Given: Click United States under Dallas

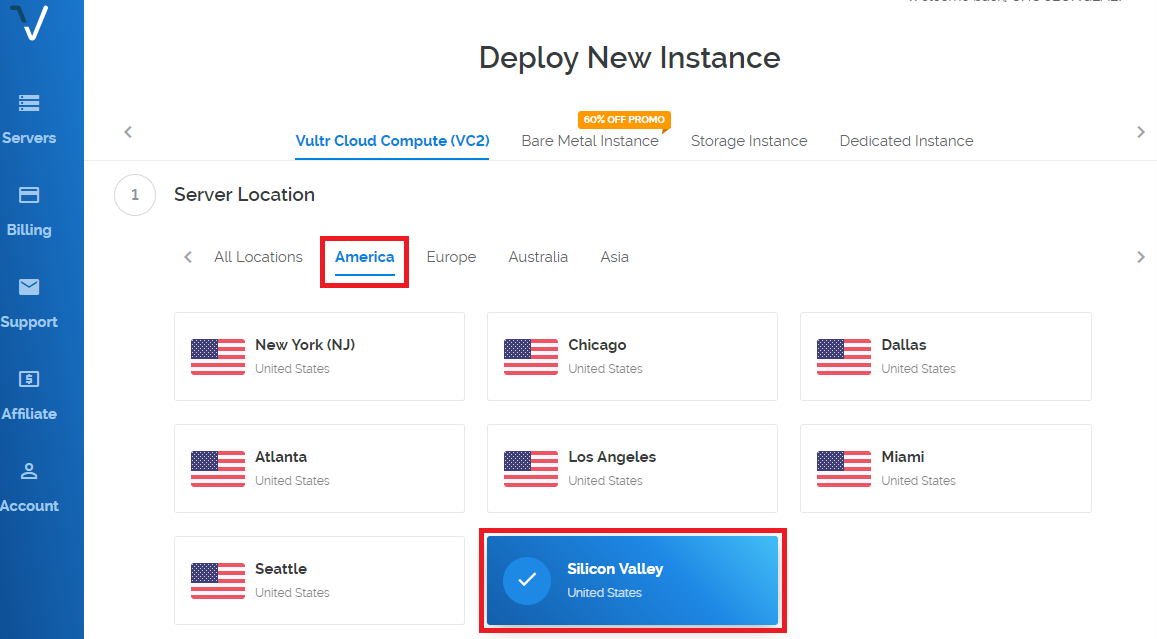Looking at the screenshot, I should click(918, 369).
